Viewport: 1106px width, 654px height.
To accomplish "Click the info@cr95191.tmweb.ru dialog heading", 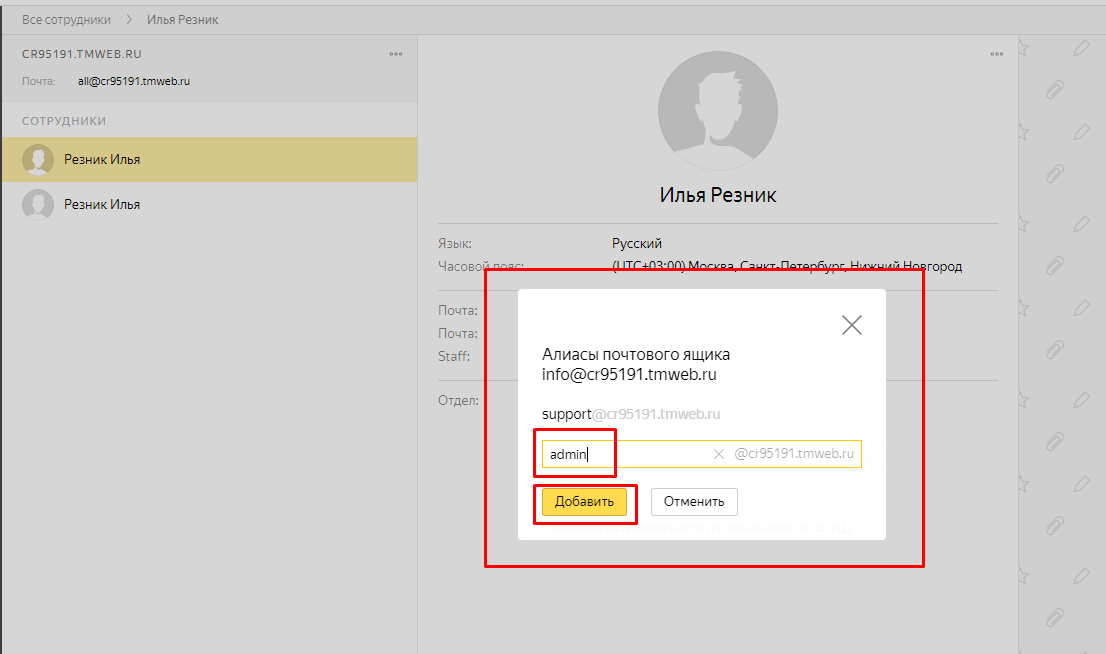I will [x=629, y=375].
